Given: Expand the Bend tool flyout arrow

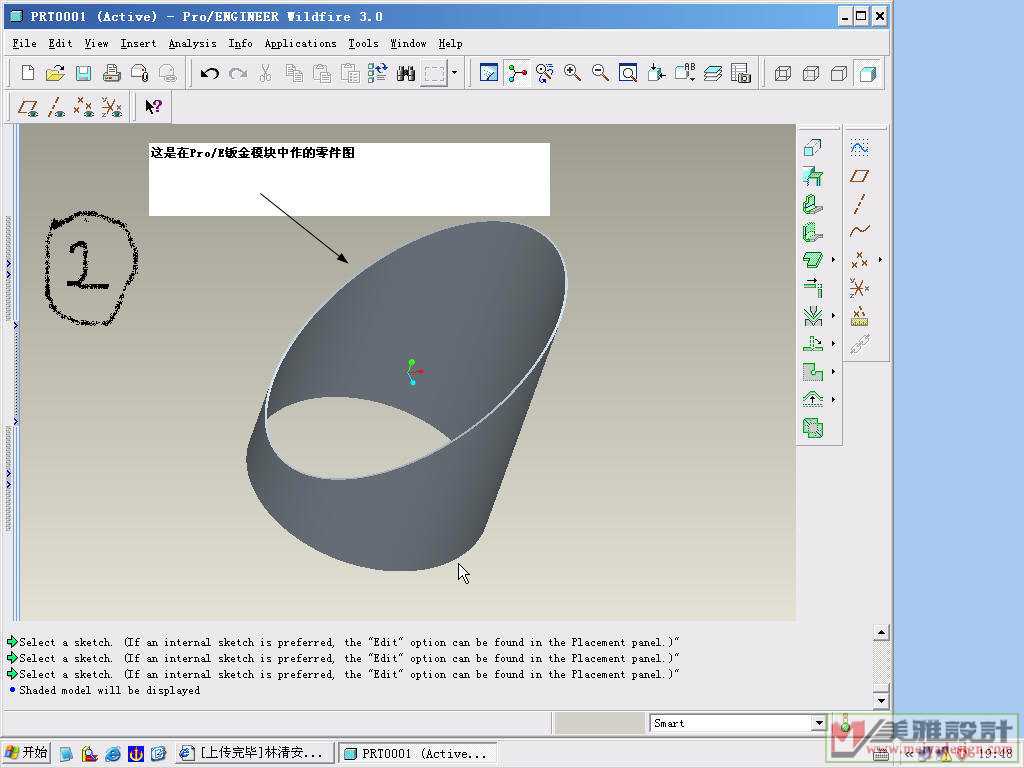Looking at the screenshot, I should click(833, 316).
